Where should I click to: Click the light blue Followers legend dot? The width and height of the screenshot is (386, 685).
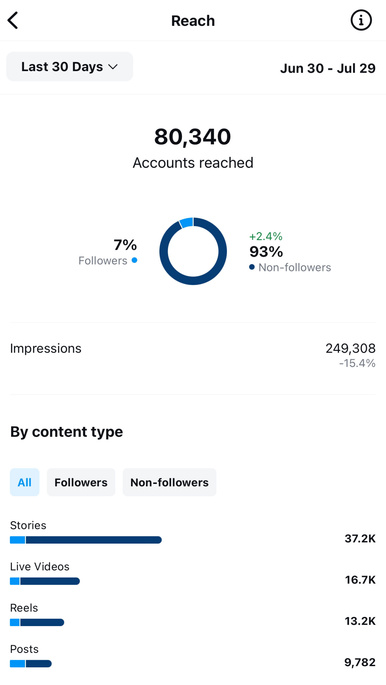[134, 260]
